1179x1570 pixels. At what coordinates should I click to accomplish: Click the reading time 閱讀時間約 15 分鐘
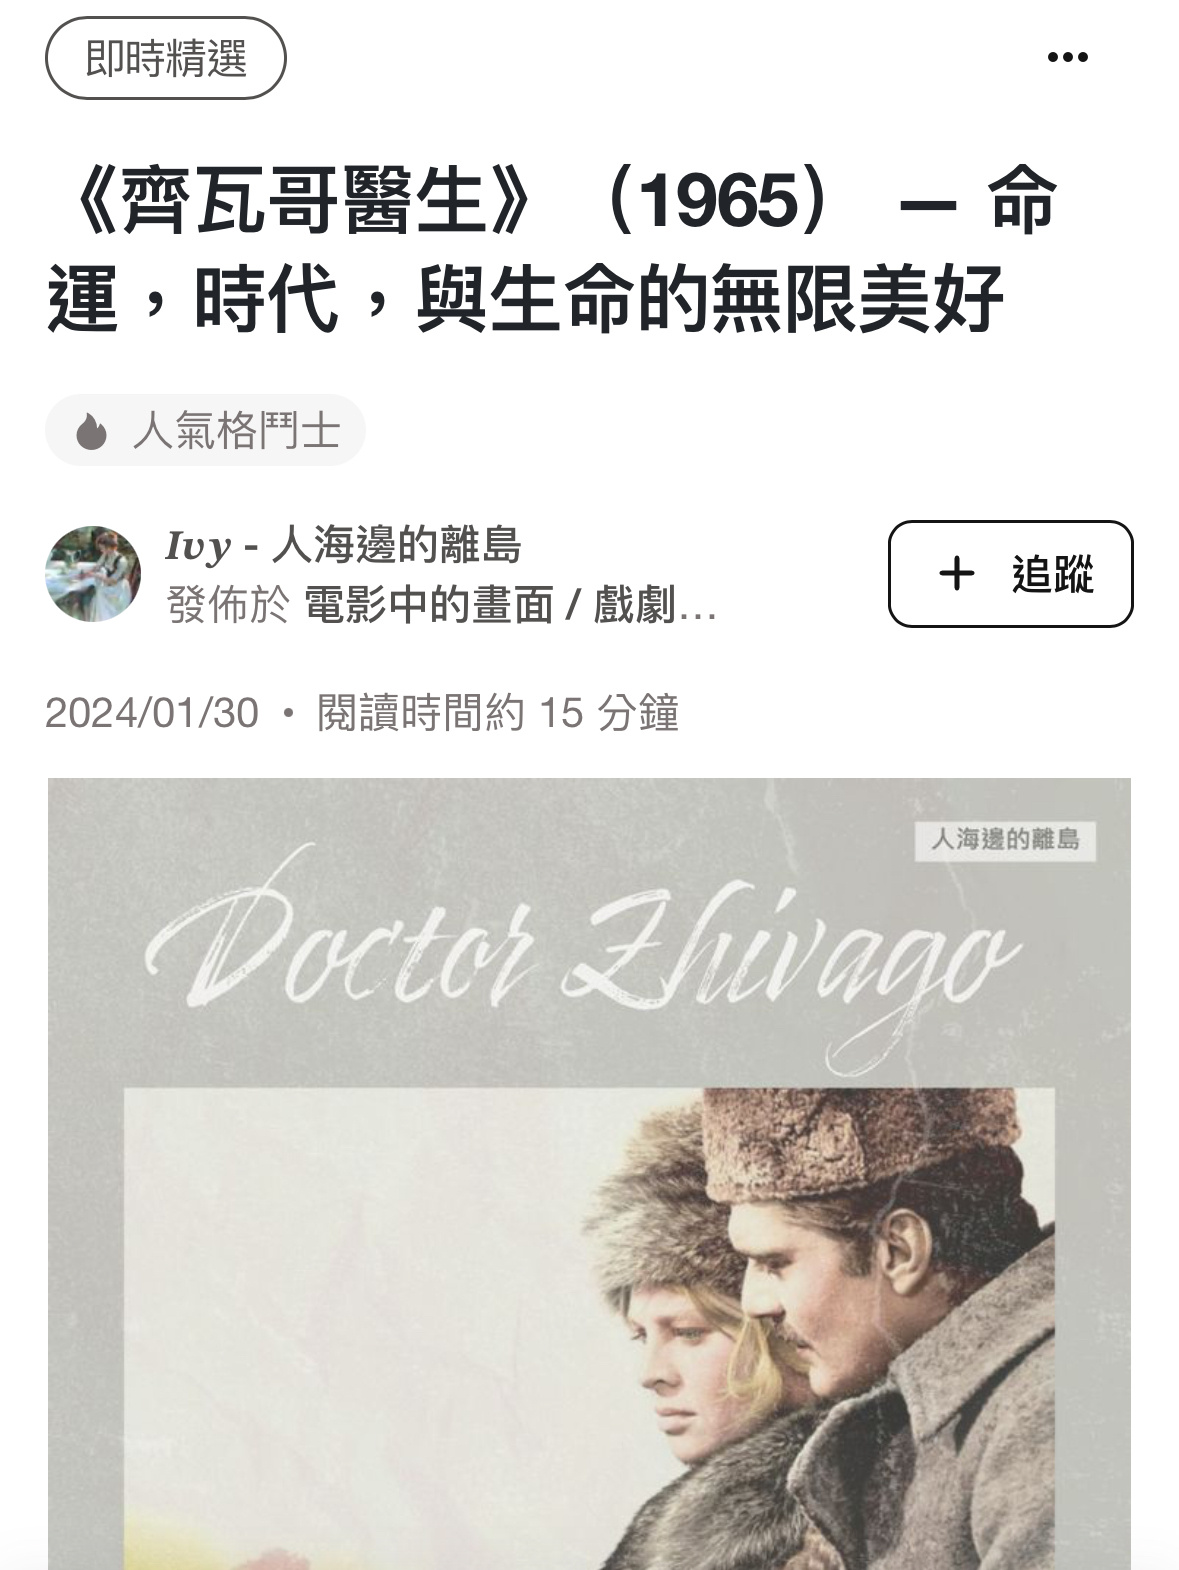[498, 713]
